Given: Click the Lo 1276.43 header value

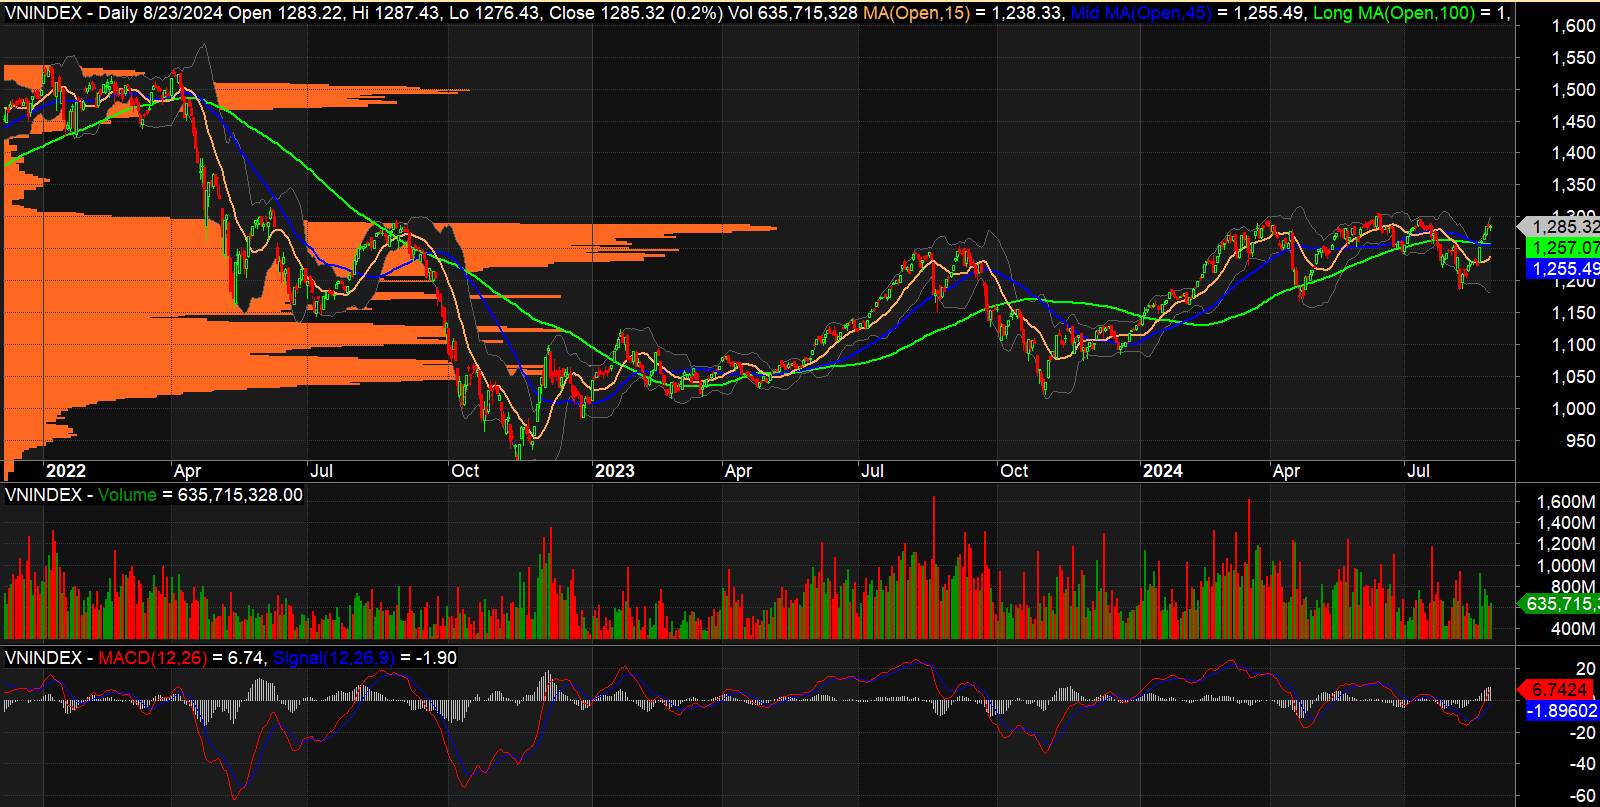Looking at the screenshot, I should tap(497, 13).
